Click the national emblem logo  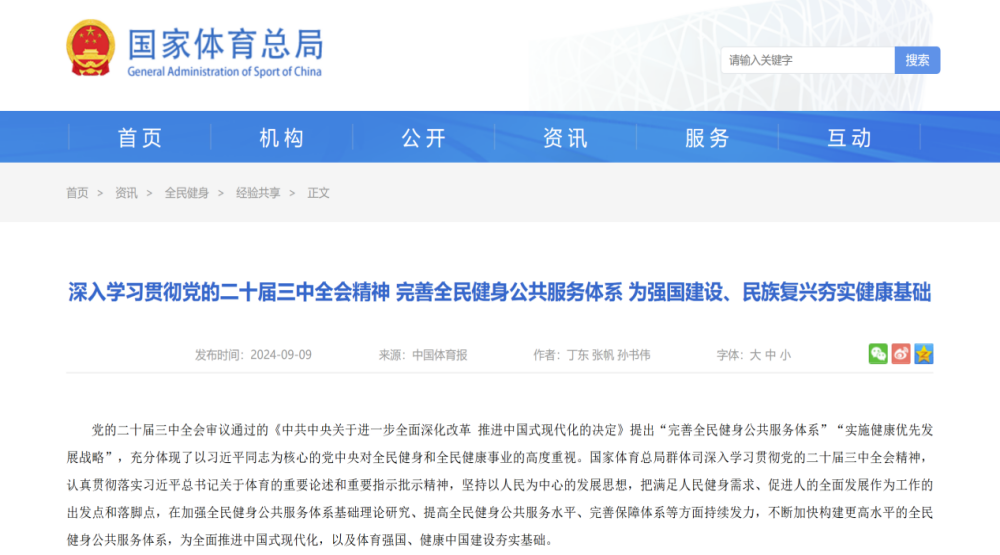pyautogui.click(x=91, y=48)
